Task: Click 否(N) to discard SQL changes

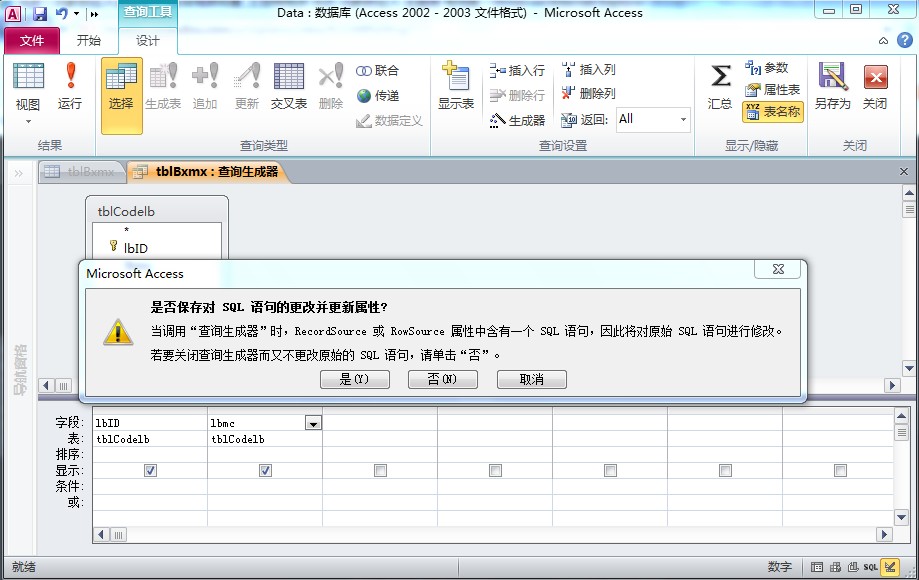Action: pos(443,380)
